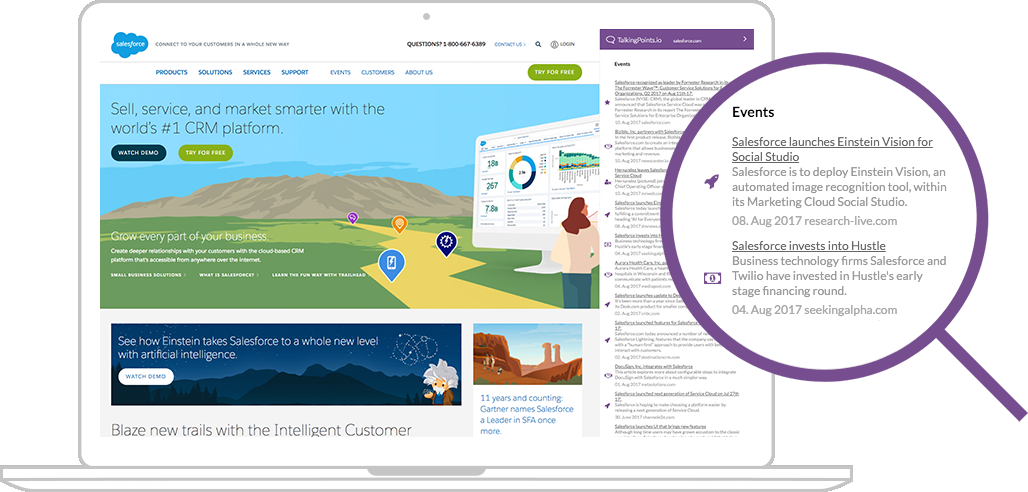Open DocuSign, Inc. integrates with Salesforce link

pos(654,366)
